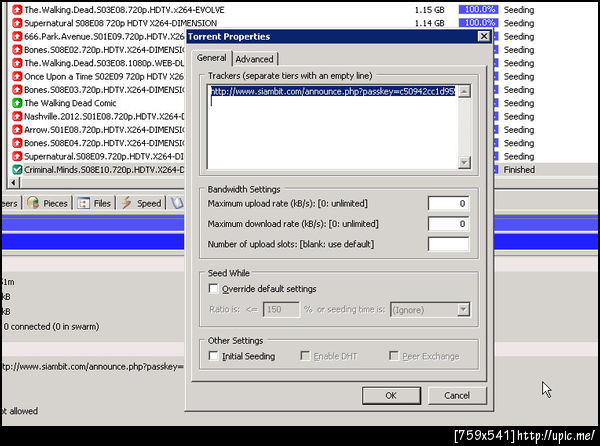Click status icon of Supernatural S08E08 torrent

point(17,23)
